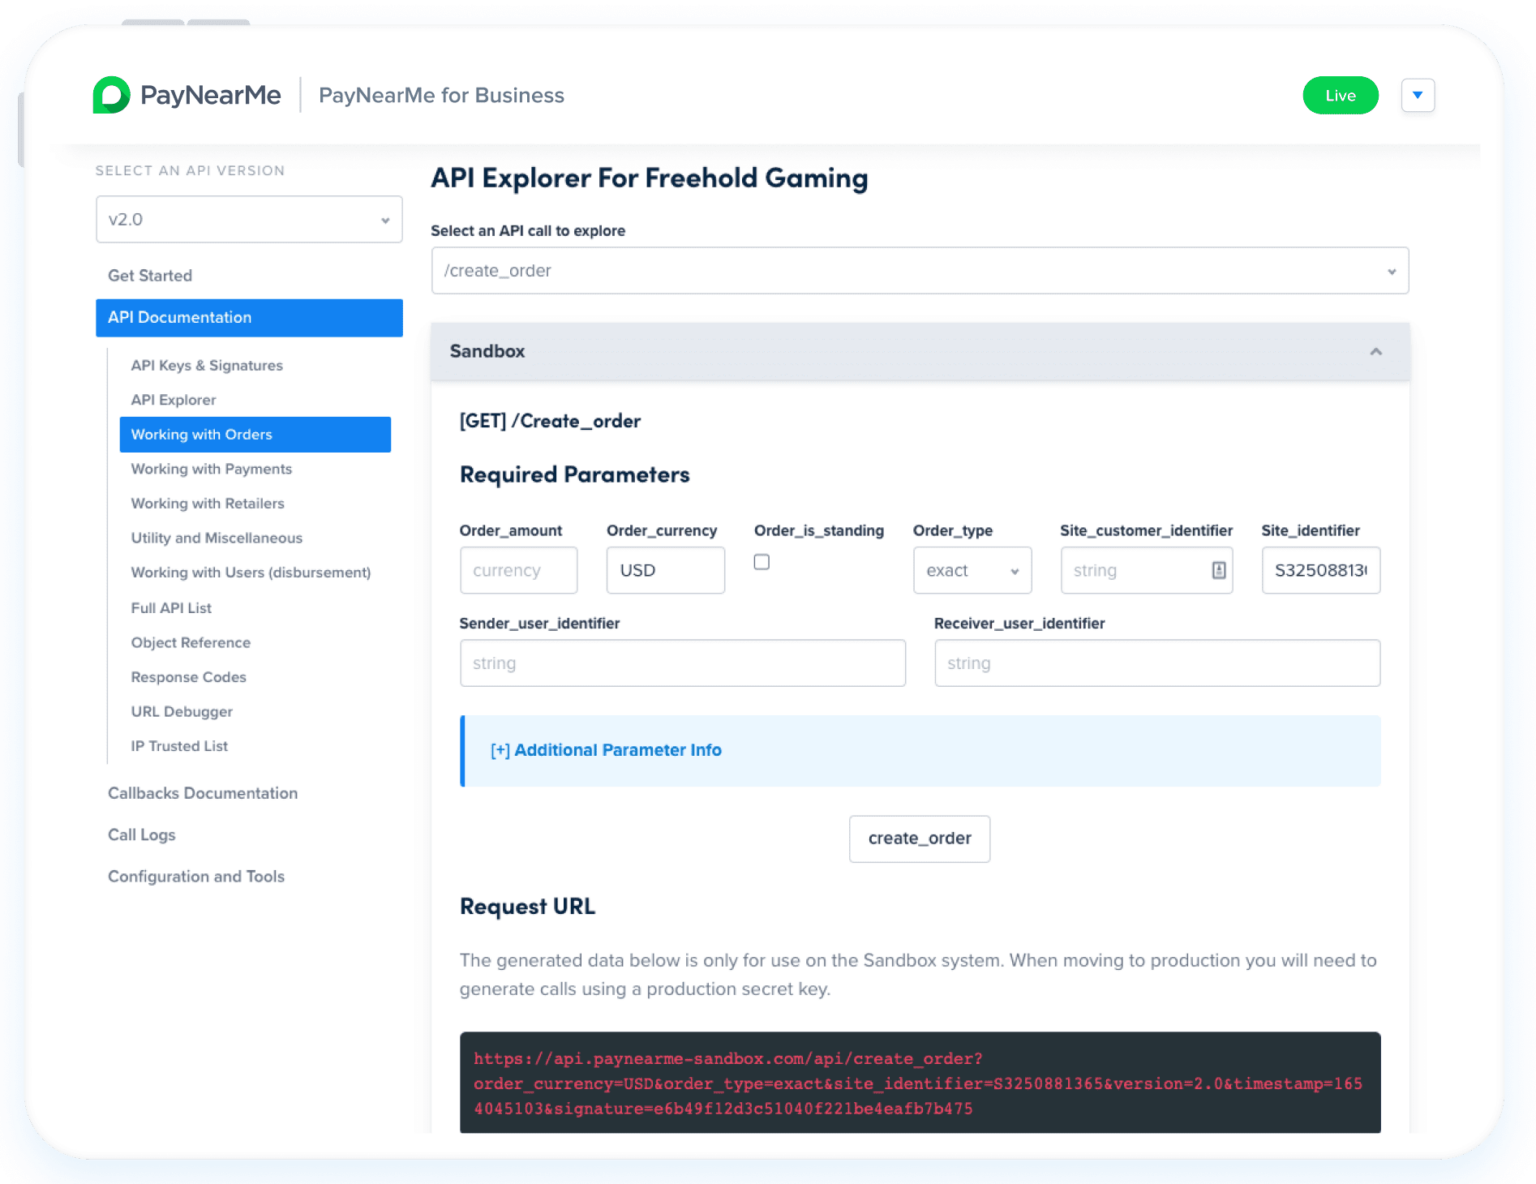
Task: Open the API version v2.0 dropdown
Action: click(x=249, y=220)
